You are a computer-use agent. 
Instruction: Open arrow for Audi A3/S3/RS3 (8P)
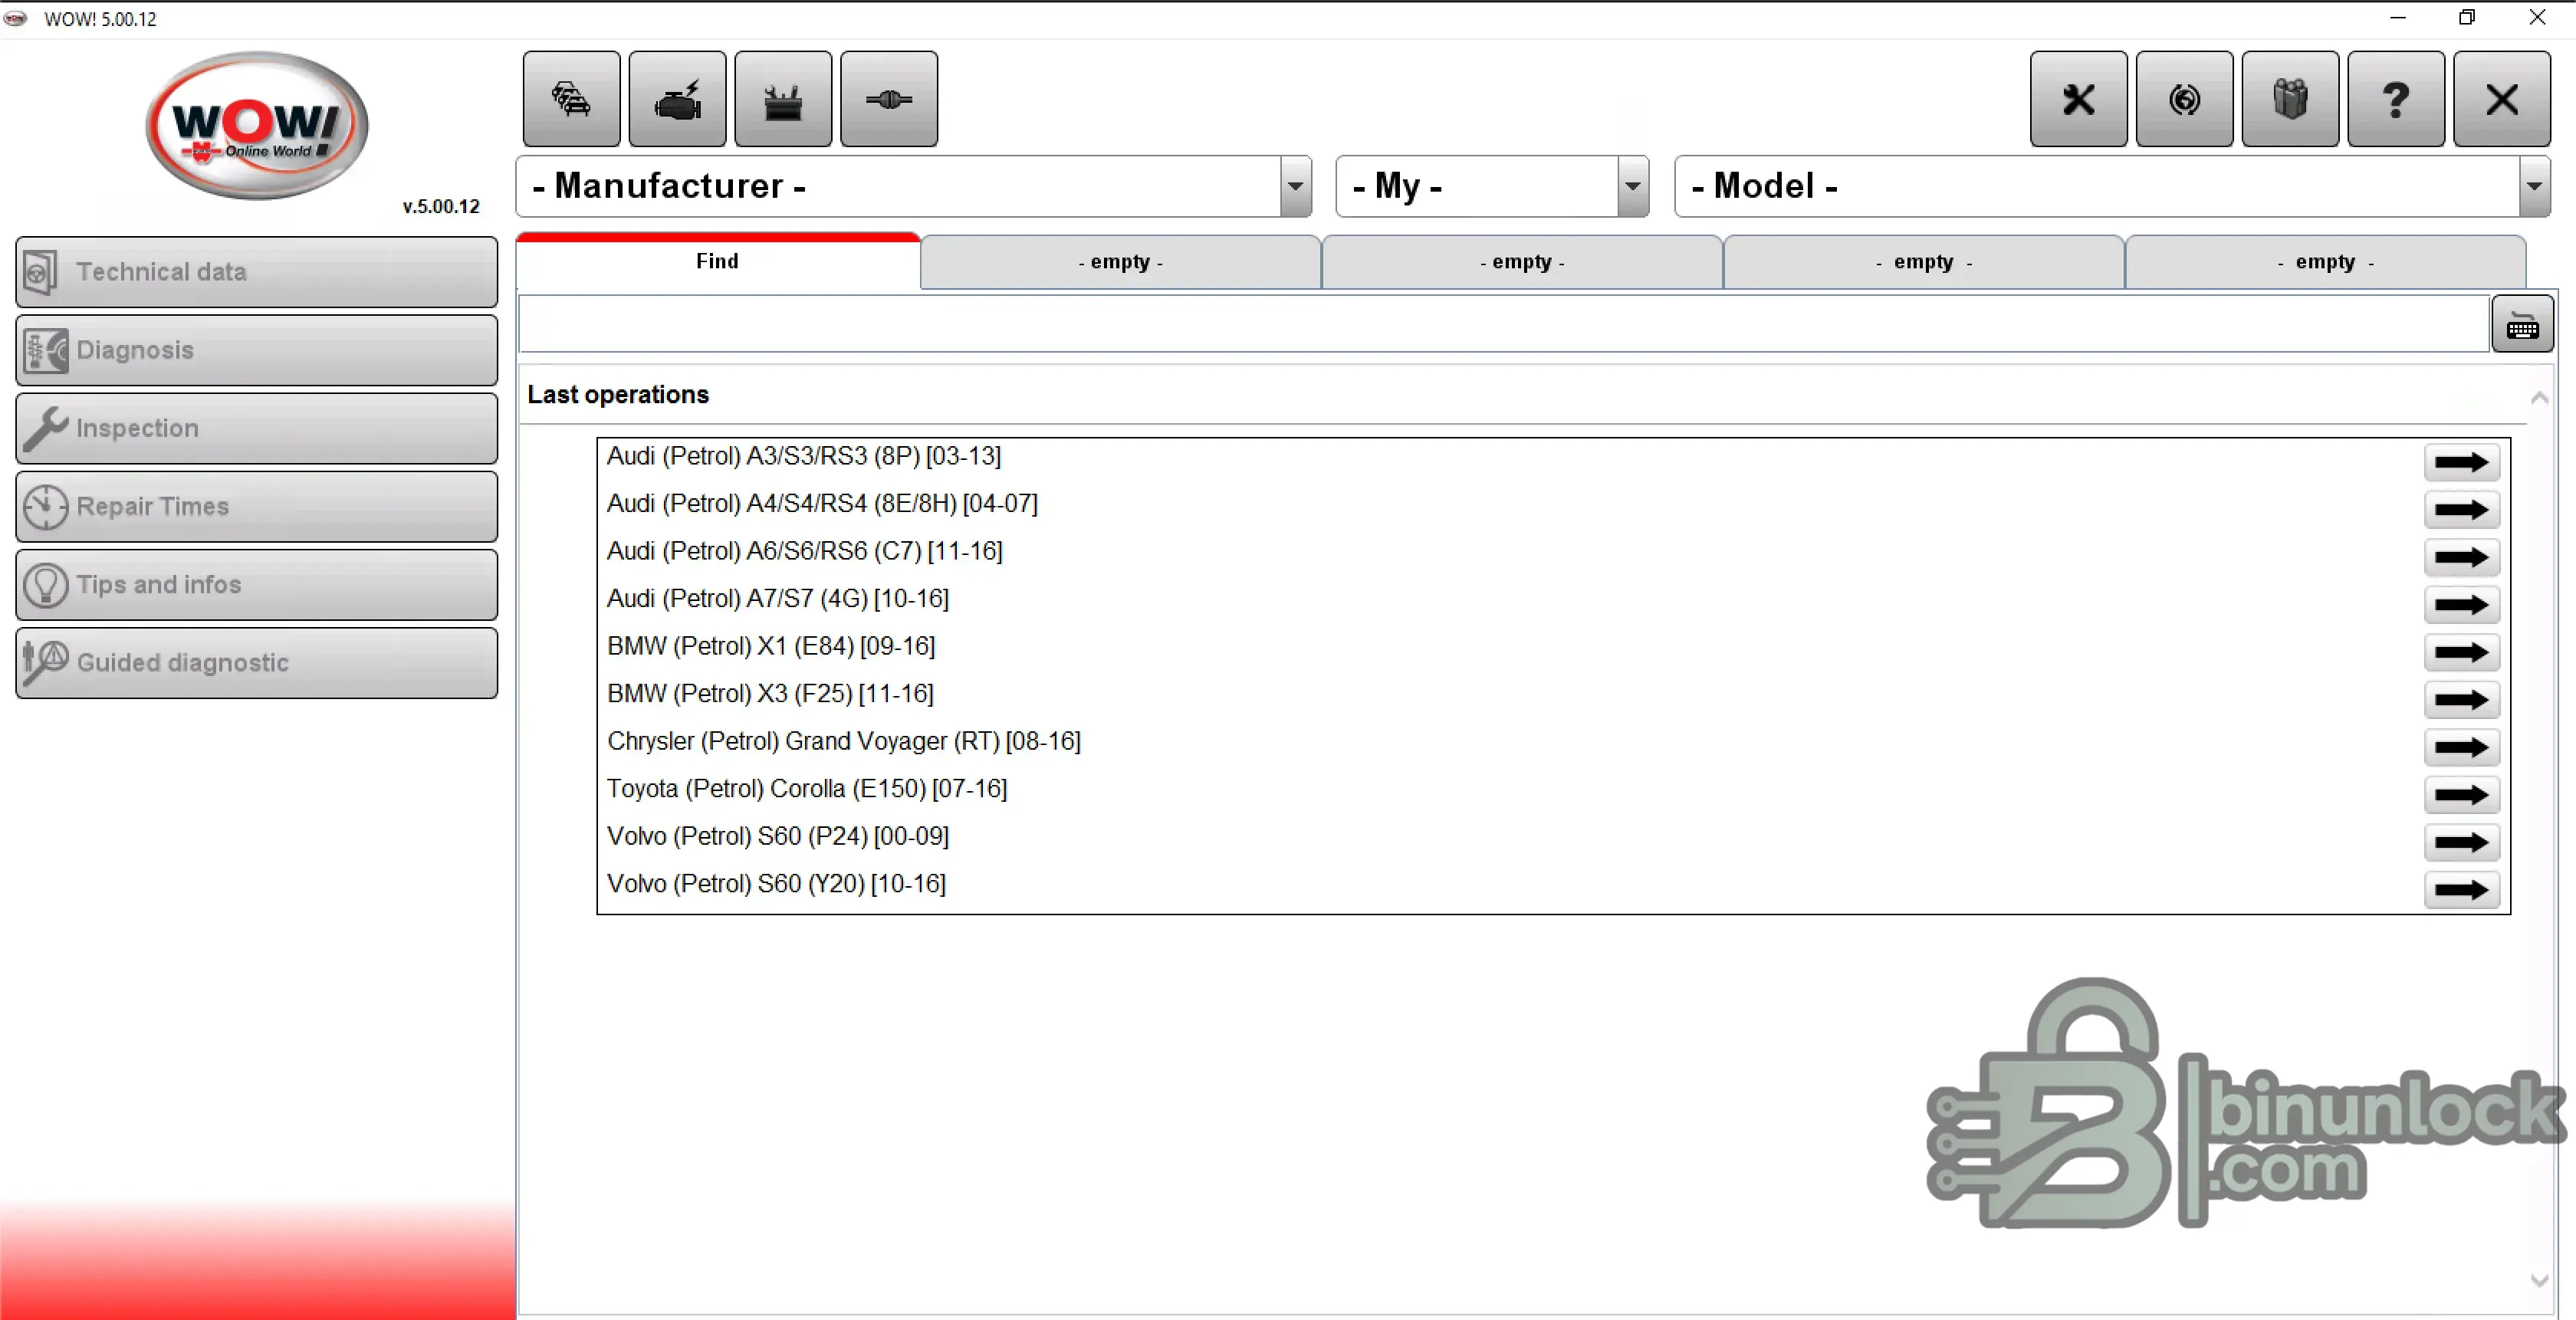tap(2461, 462)
